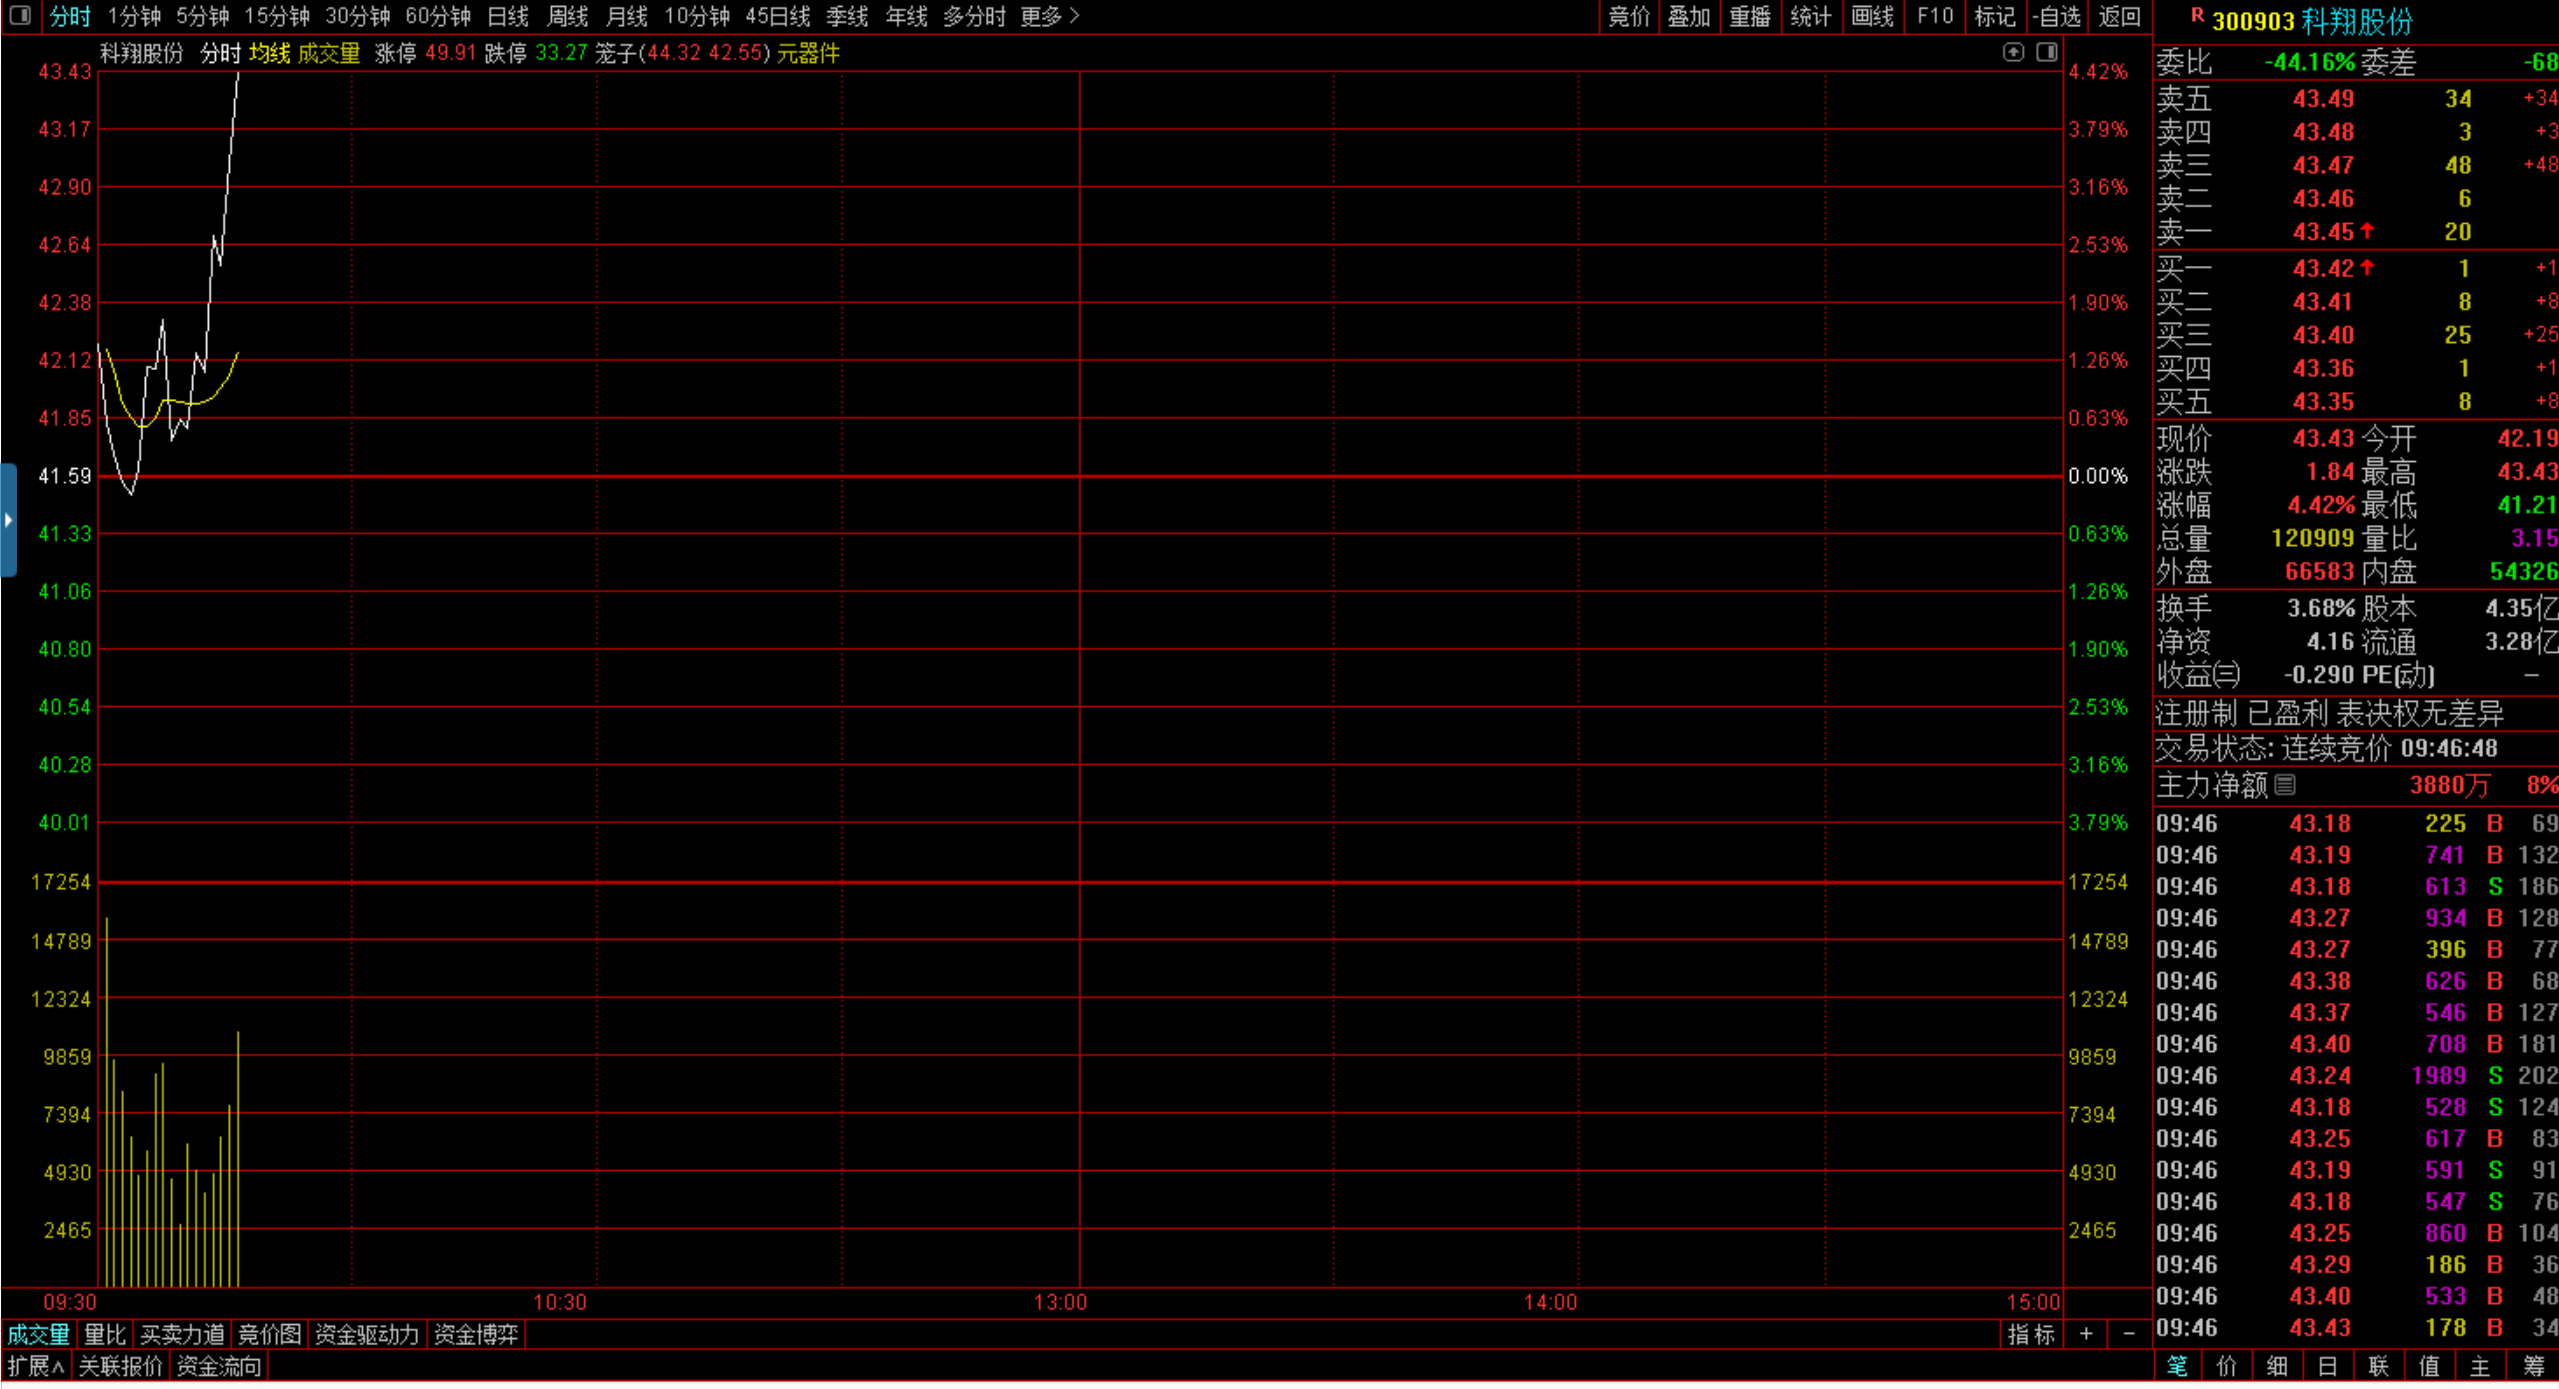
Task: Switch to the 日线 daily chart tab
Action: tap(507, 16)
